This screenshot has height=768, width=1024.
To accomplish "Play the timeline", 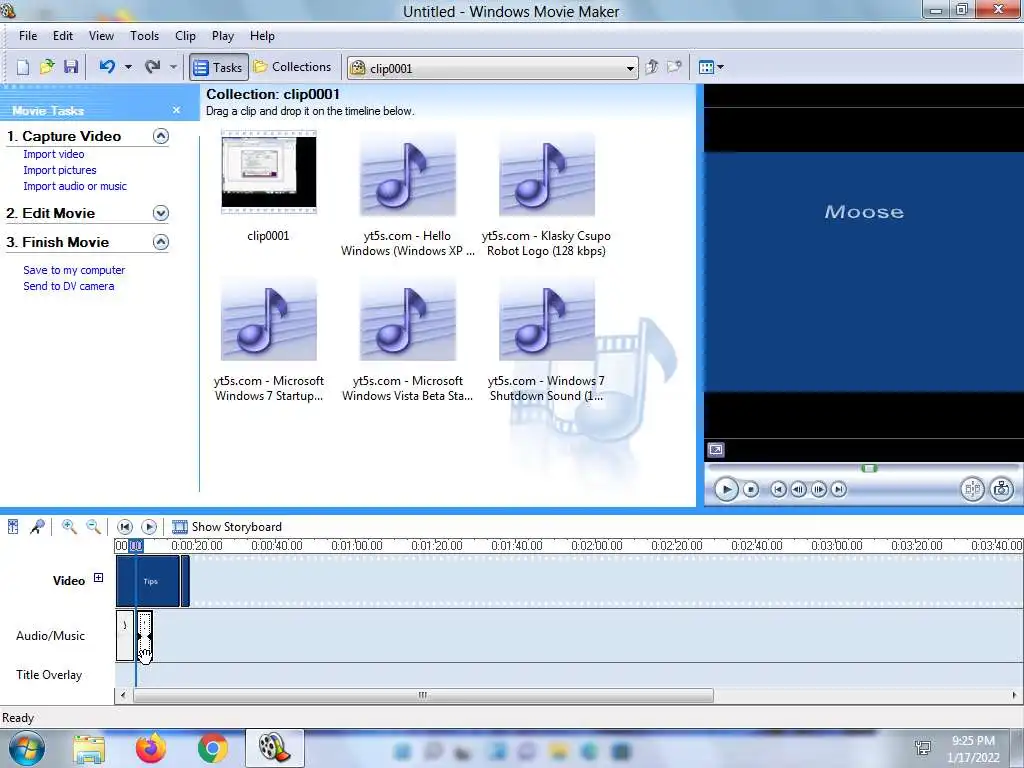I will click(x=149, y=526).
